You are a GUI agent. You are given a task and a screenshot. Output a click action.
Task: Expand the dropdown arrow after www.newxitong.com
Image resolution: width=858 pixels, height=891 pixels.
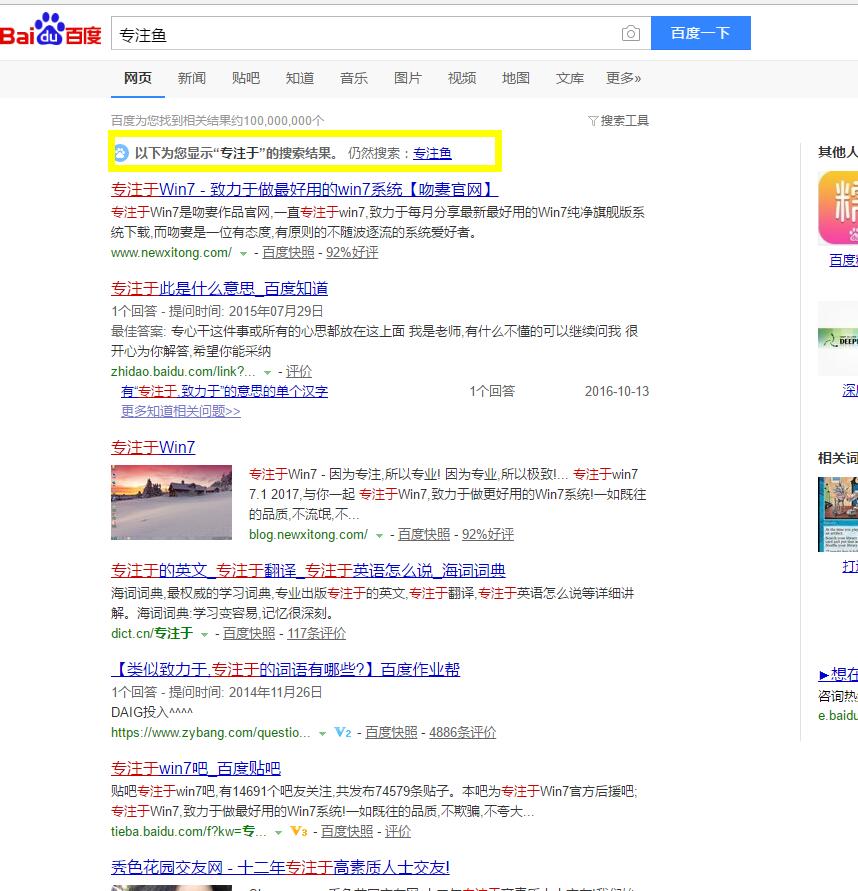pyautogui.click(x=243, y=251)
